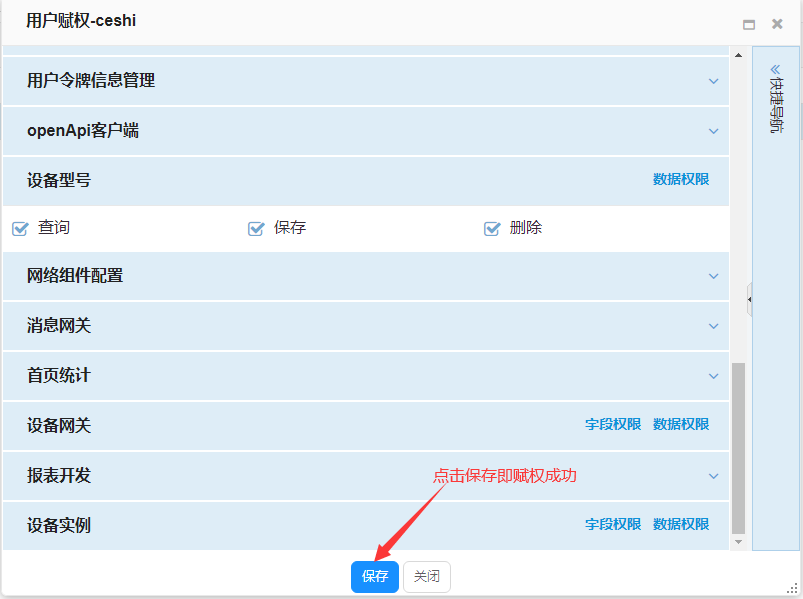The width and height of the screenshot is (803, 599).
Task: Open 字段权限 for 设备网关
Action: point(613,425)
